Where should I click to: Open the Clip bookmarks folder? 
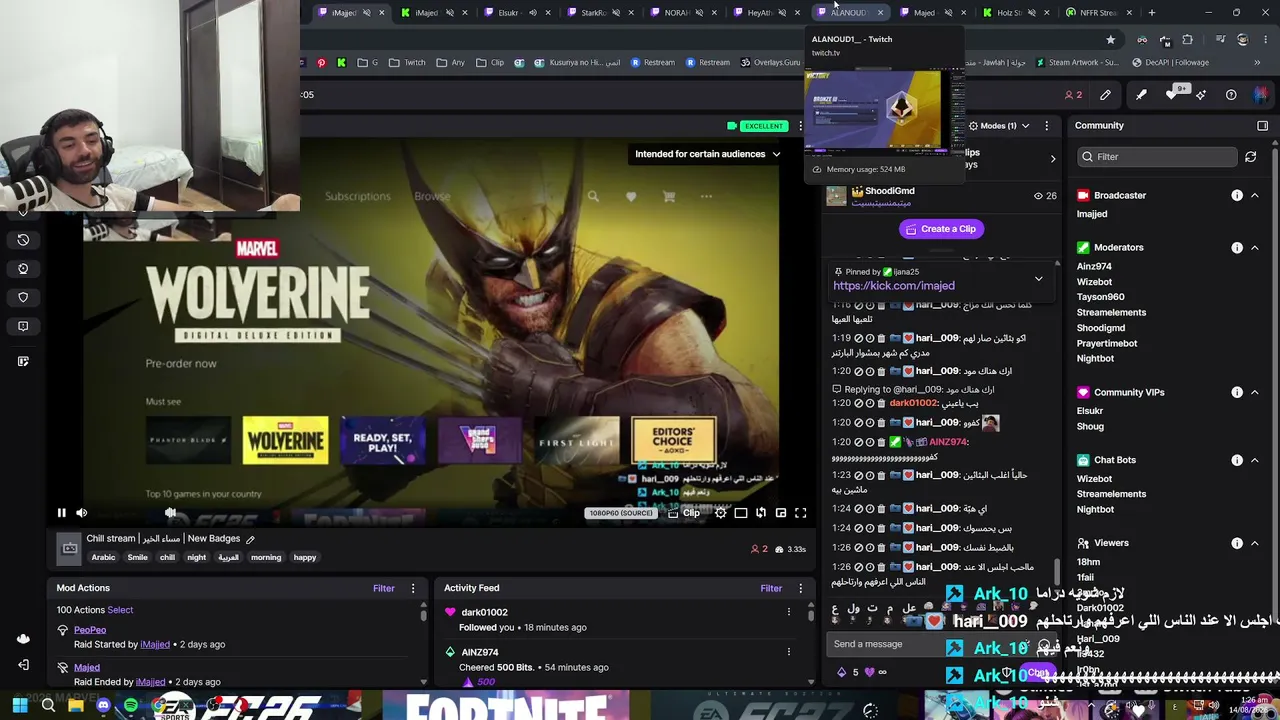490,63
